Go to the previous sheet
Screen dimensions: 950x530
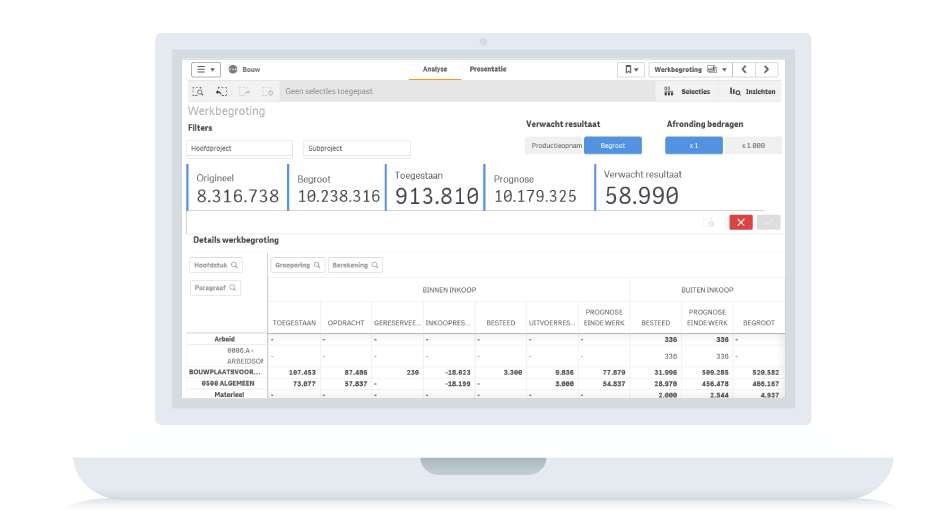coord(744,70)
